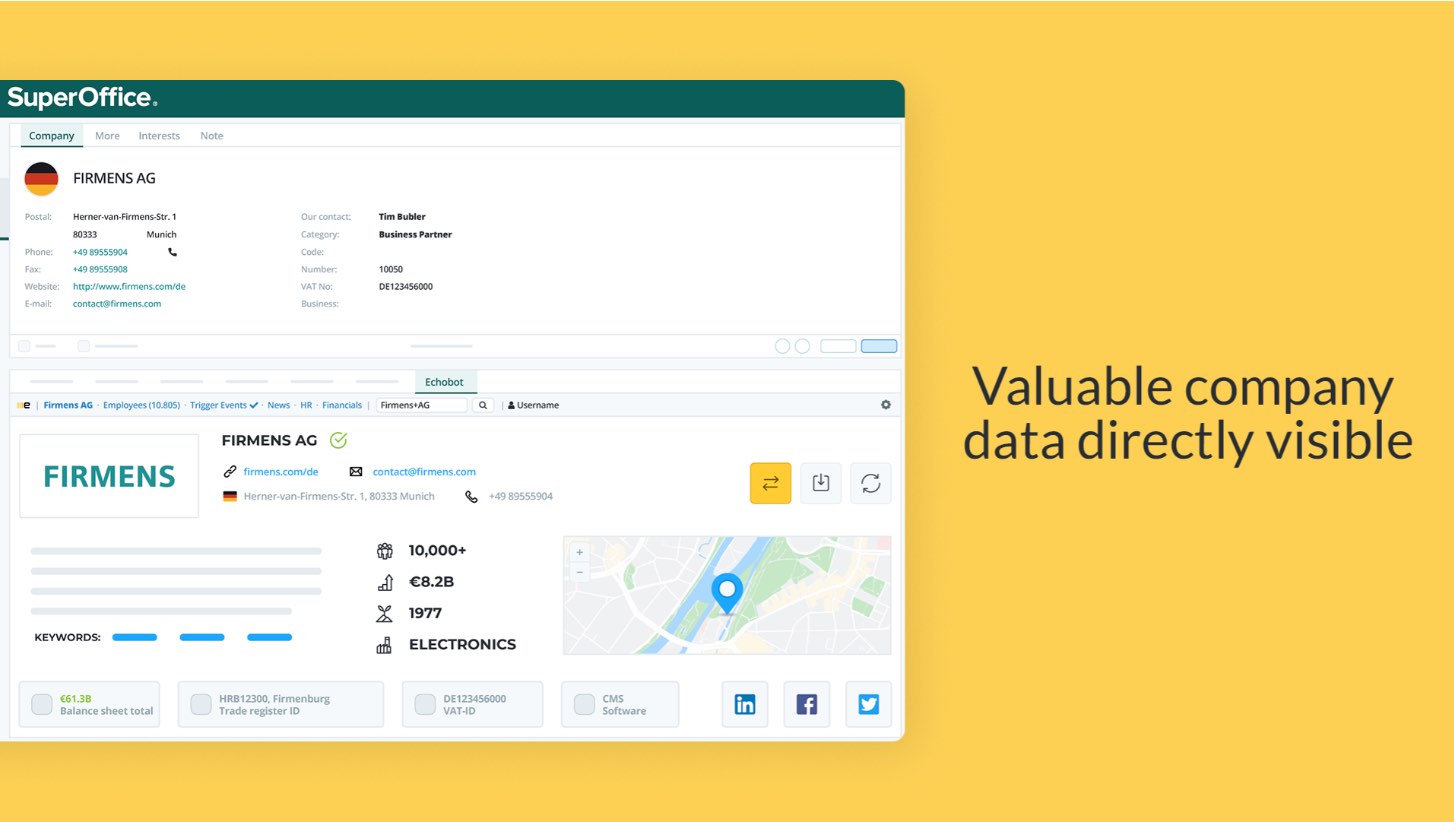Click the refresh circular arrows button
Screen dimensions: 1454x822
click(x=870, y=483)
